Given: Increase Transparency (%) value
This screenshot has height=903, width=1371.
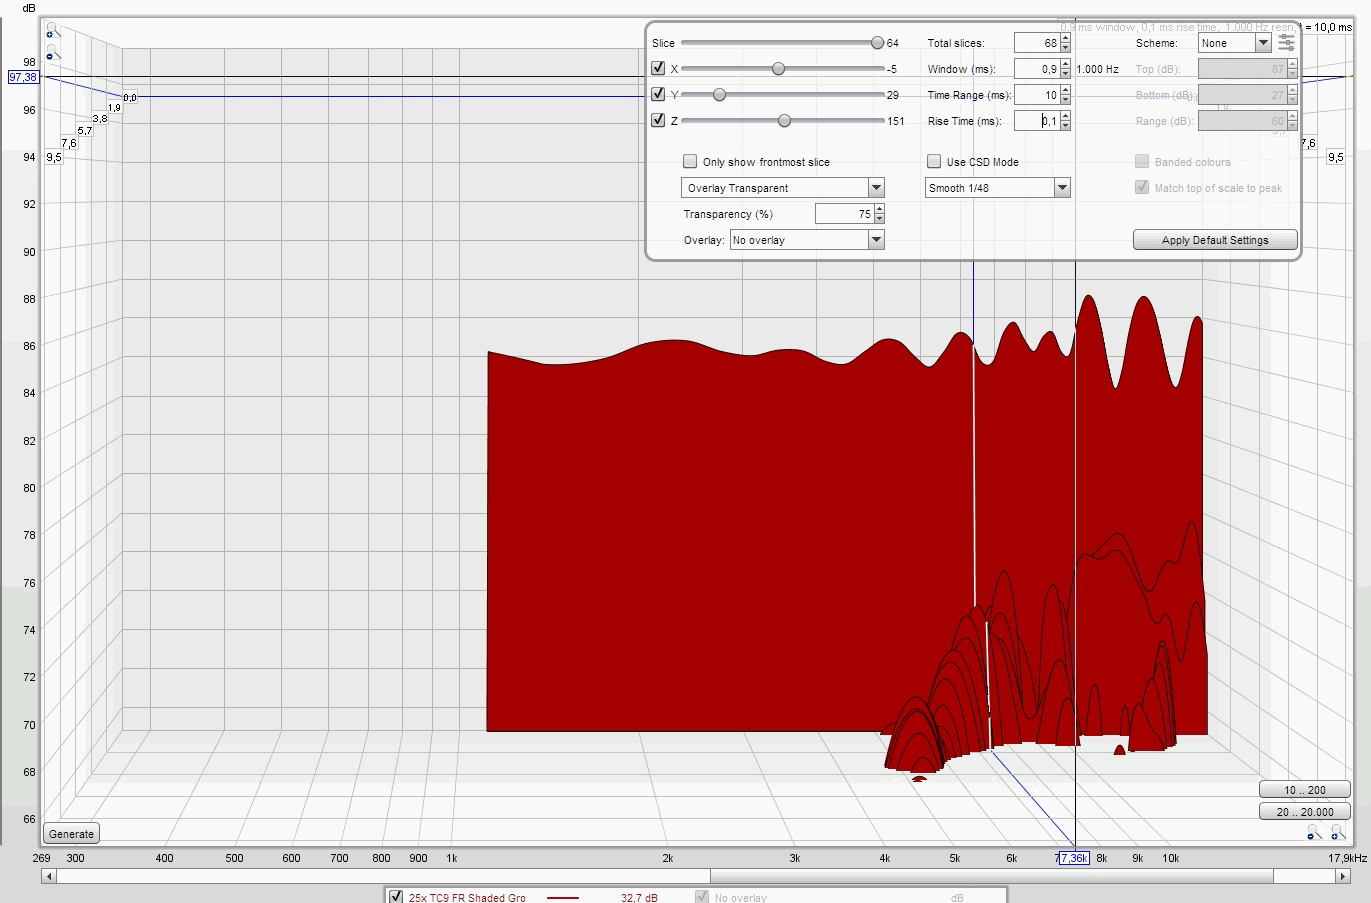Looking at the screenshot, I should click(879, 209).
